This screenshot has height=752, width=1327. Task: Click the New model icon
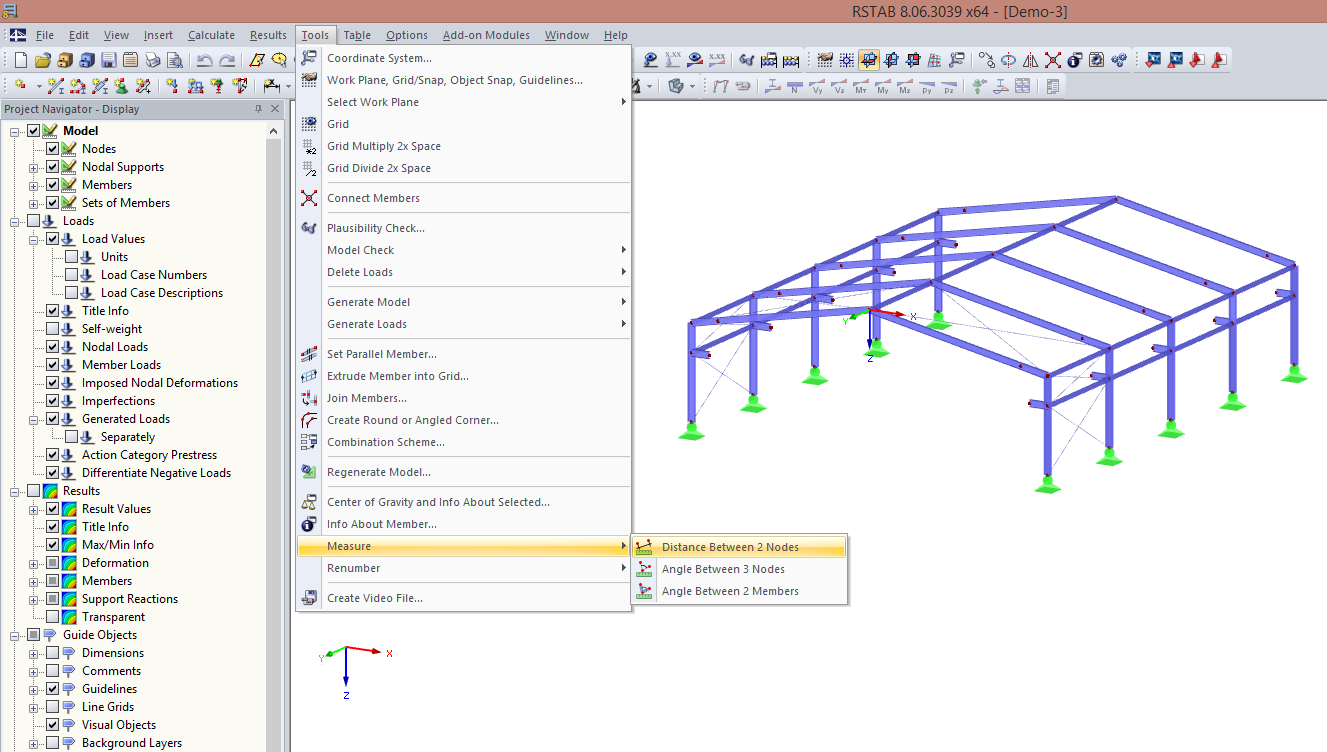click(x=20, y=60)
